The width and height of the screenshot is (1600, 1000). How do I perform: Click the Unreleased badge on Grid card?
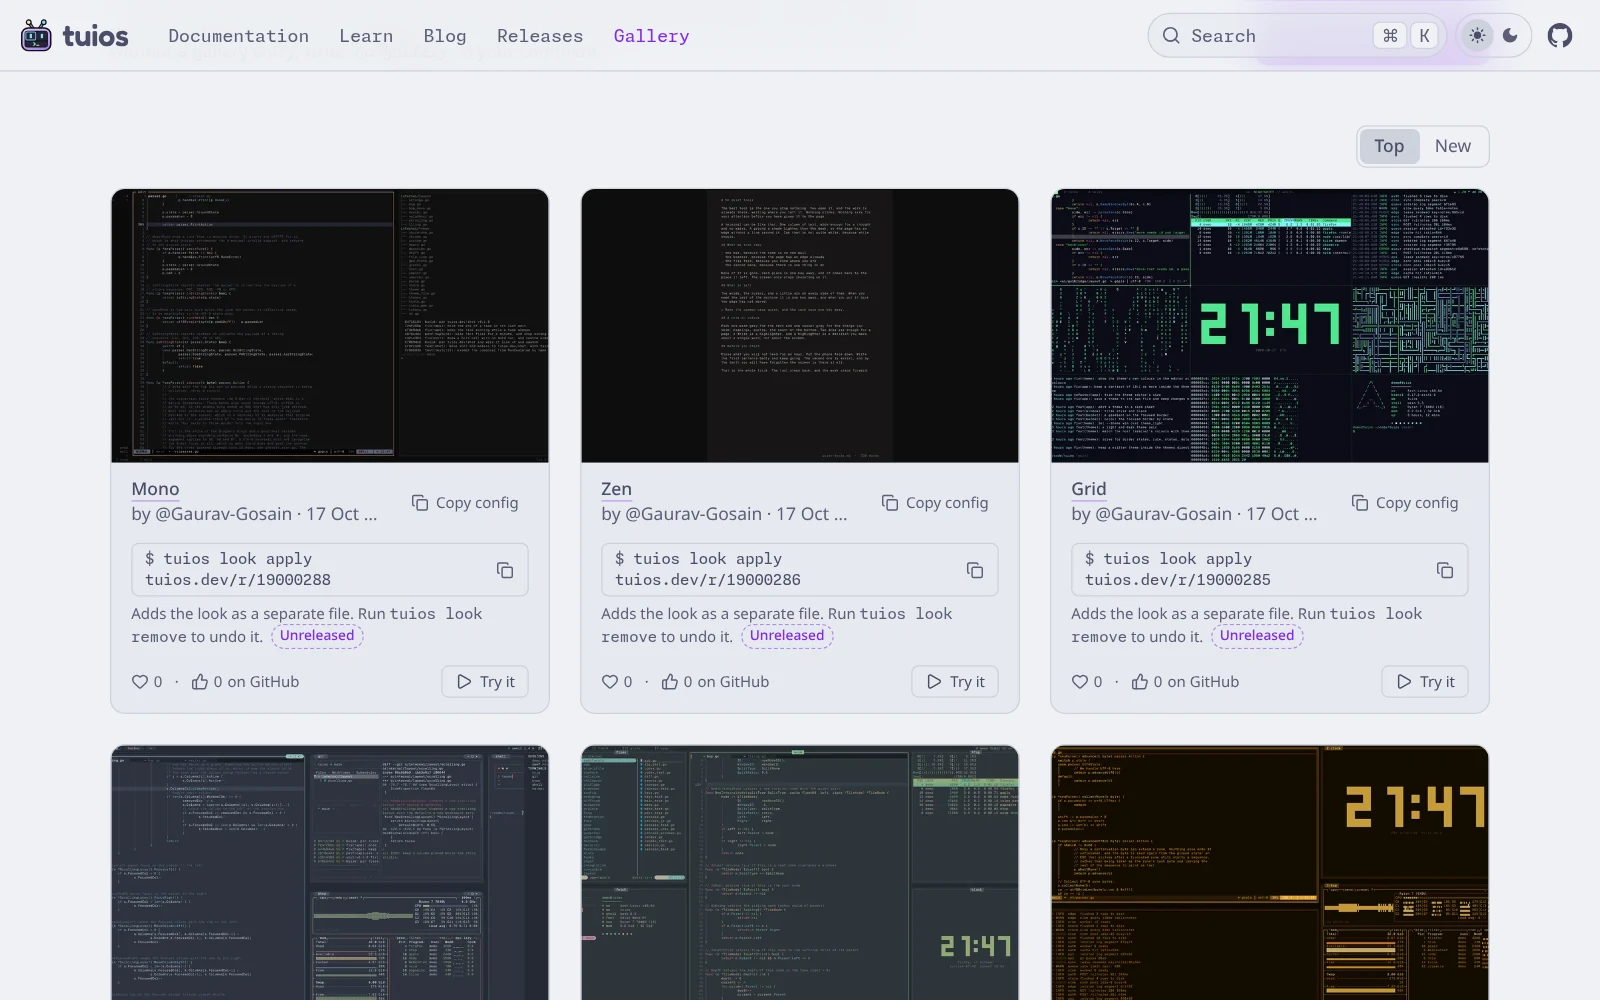[x=1257, y=636]
